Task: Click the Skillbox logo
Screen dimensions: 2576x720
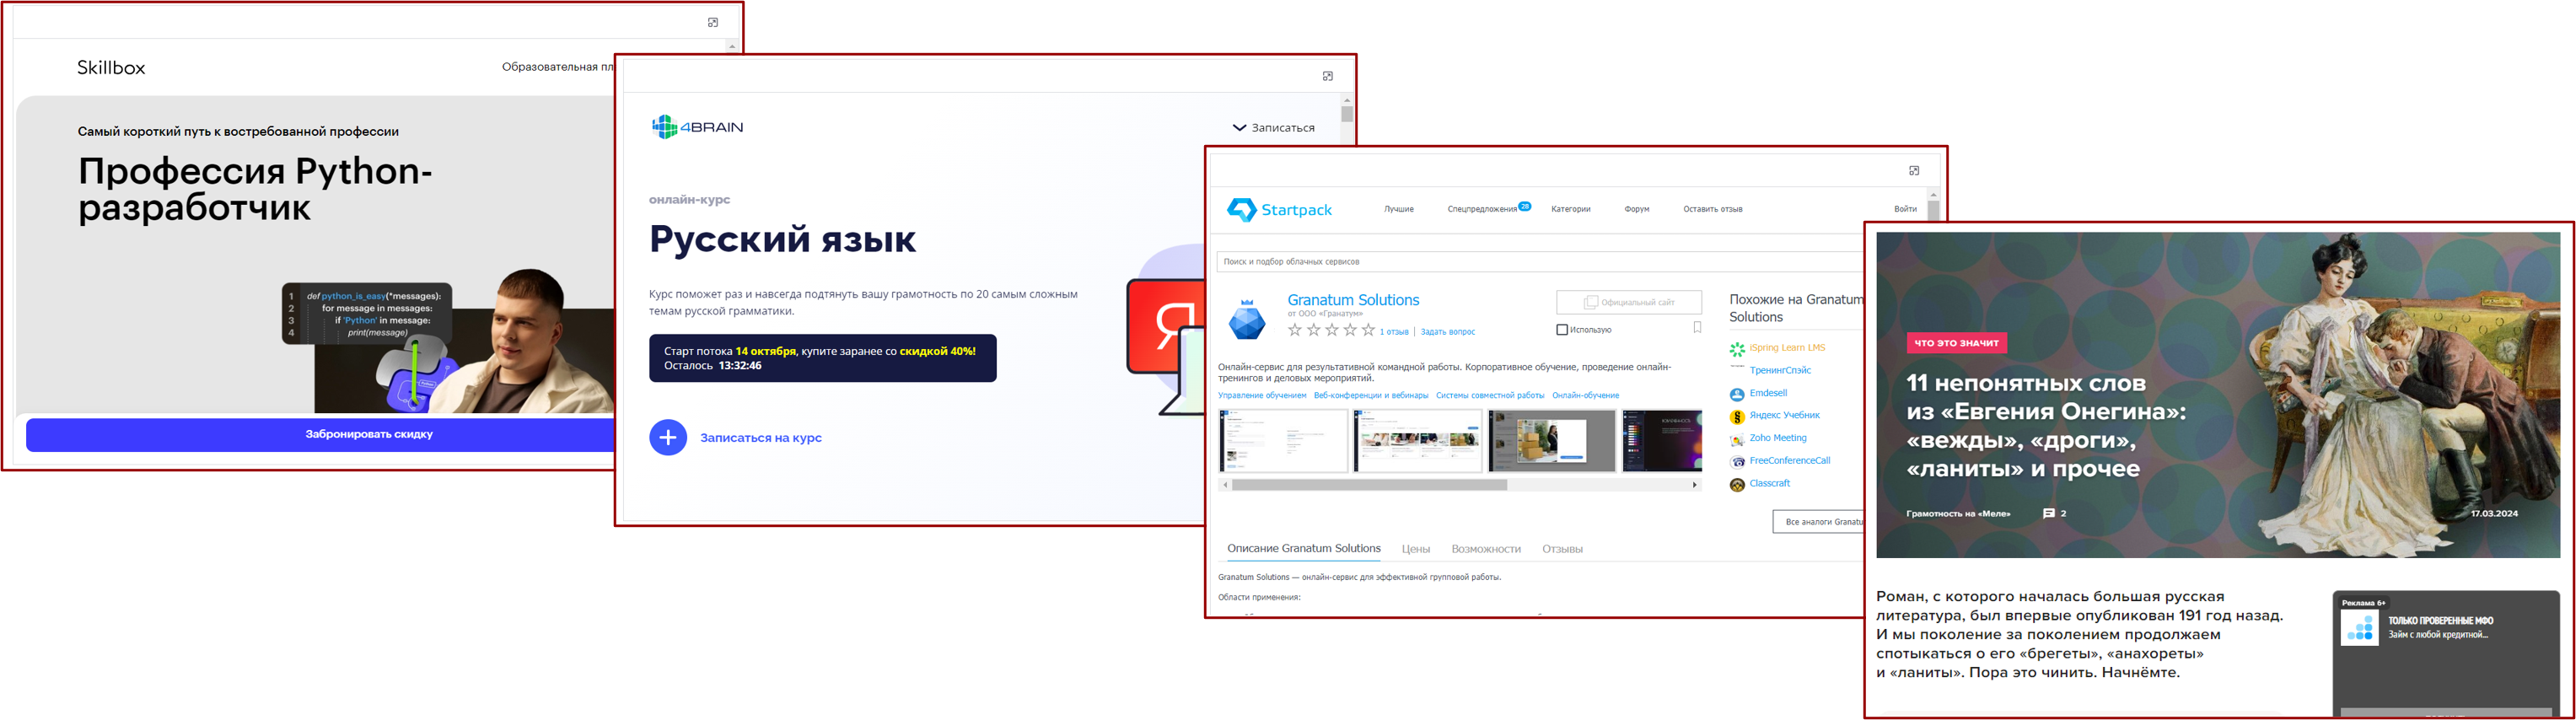Action: coord(111,68)
